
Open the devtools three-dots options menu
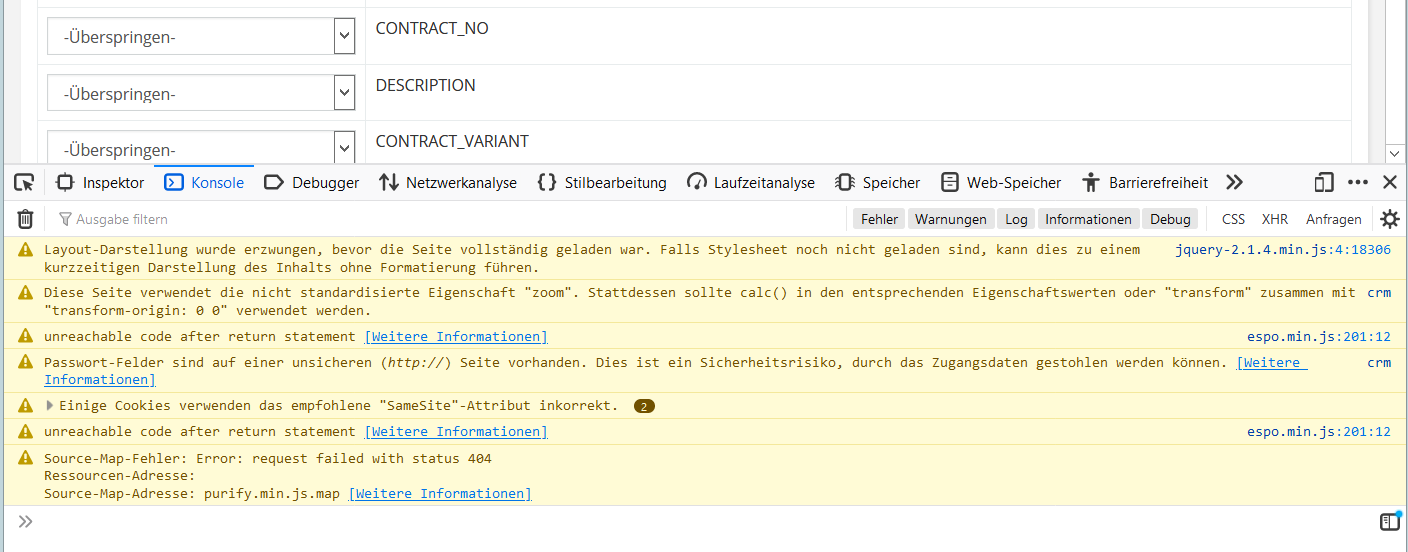click(1357, 182)
